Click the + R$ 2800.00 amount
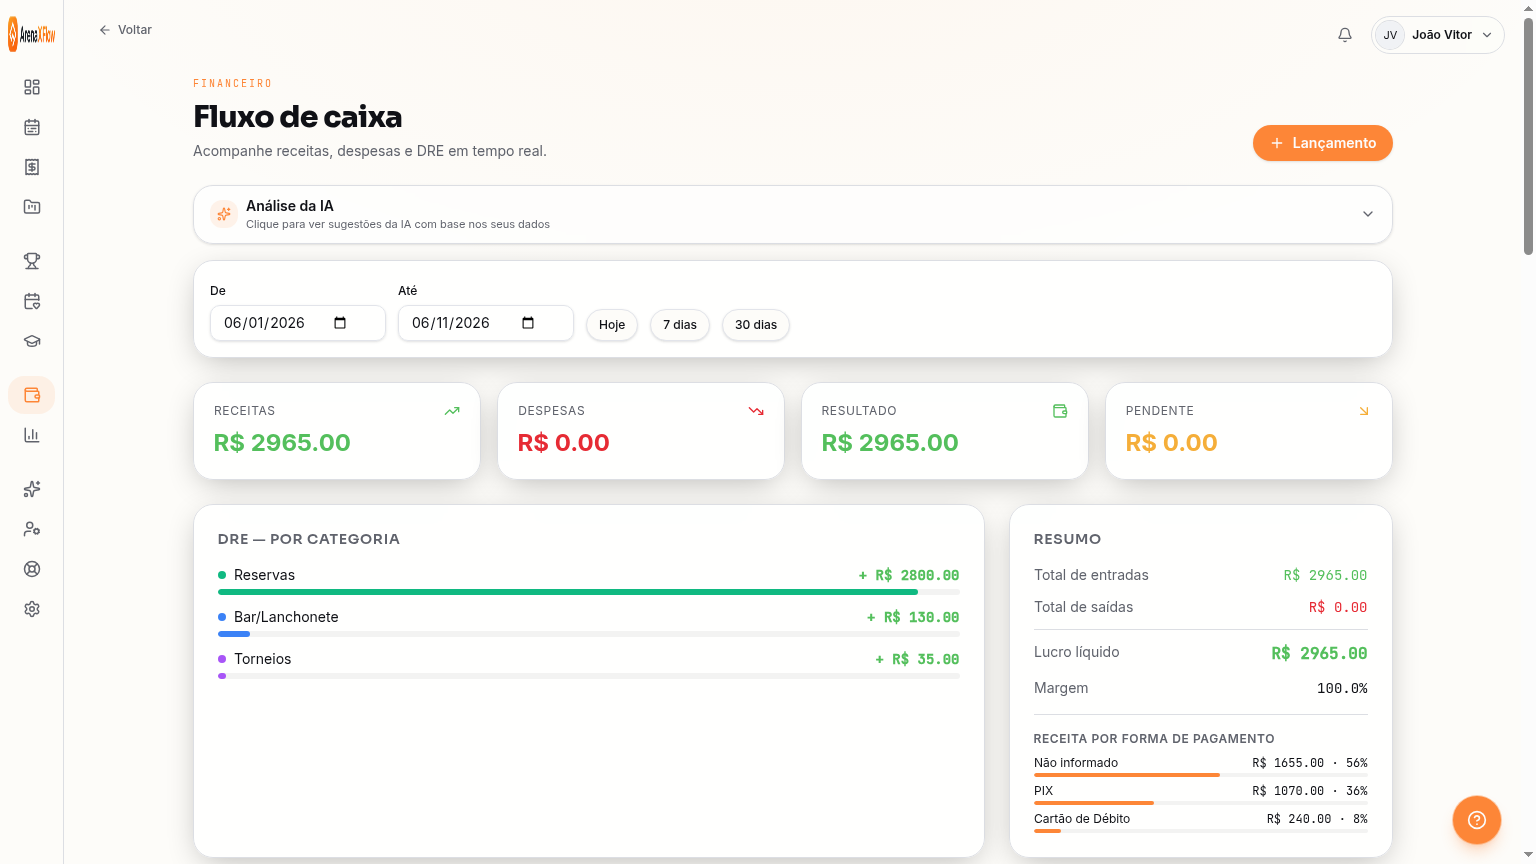Viewport: 1536px width, 864px height. 909,575
